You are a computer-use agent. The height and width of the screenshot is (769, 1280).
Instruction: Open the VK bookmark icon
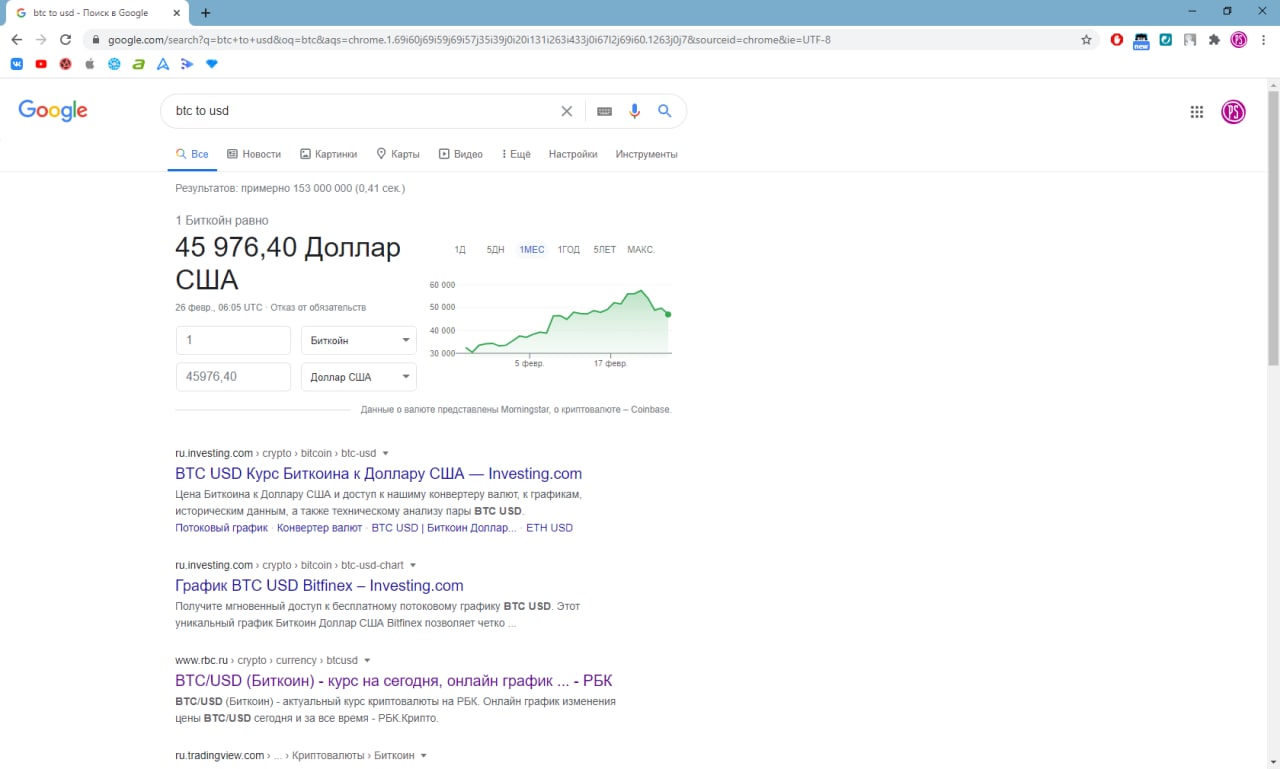coord(17,64)
